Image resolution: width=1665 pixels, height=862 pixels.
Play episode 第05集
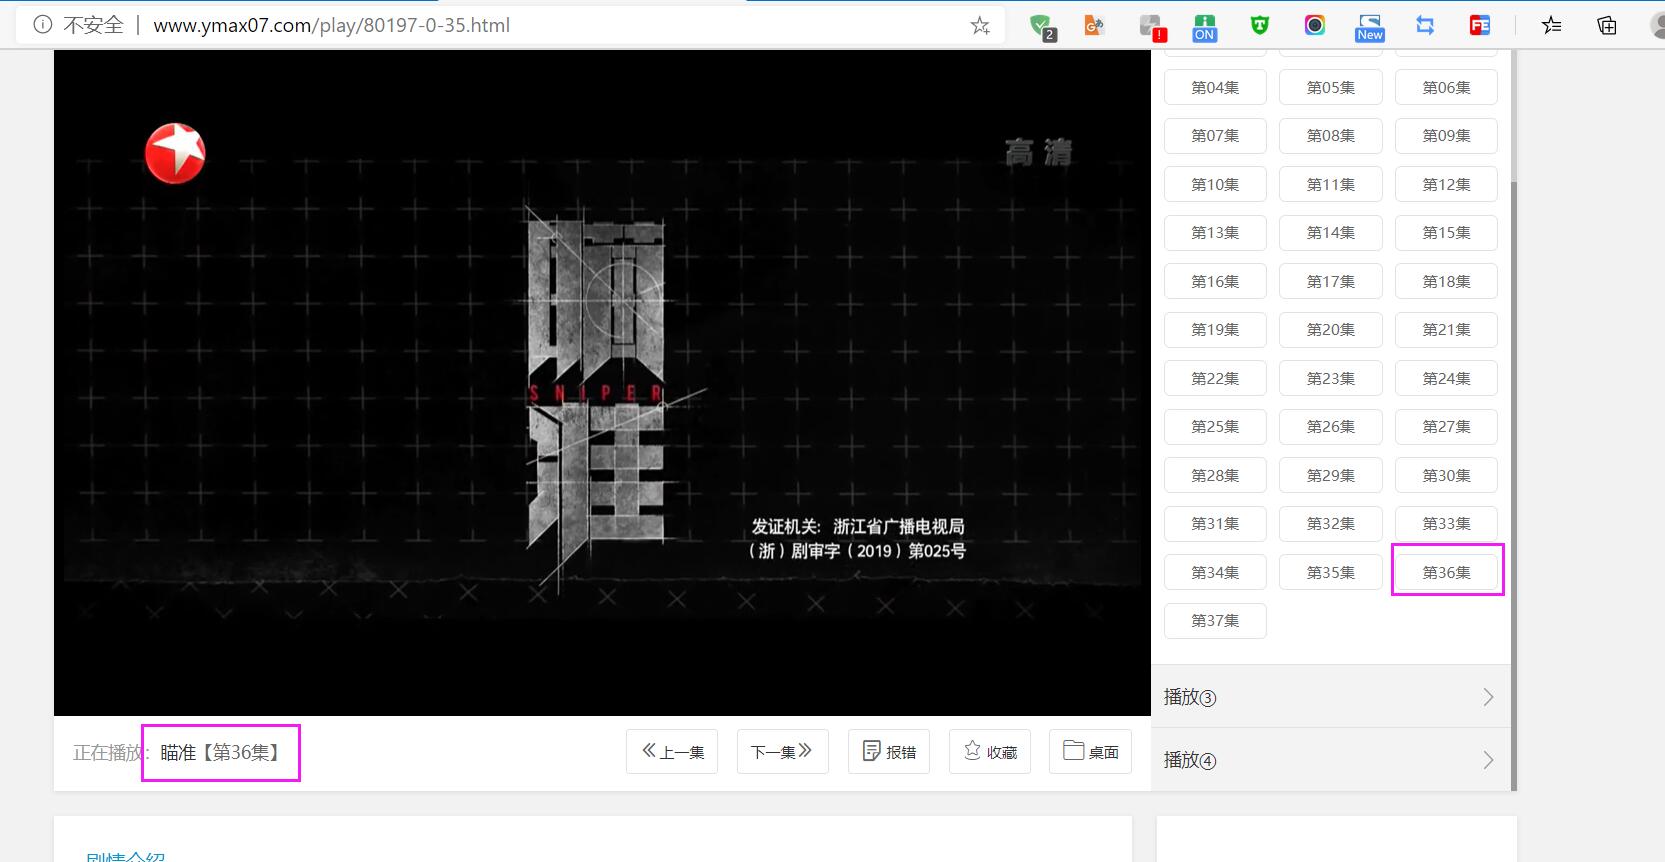[1331, 87]
